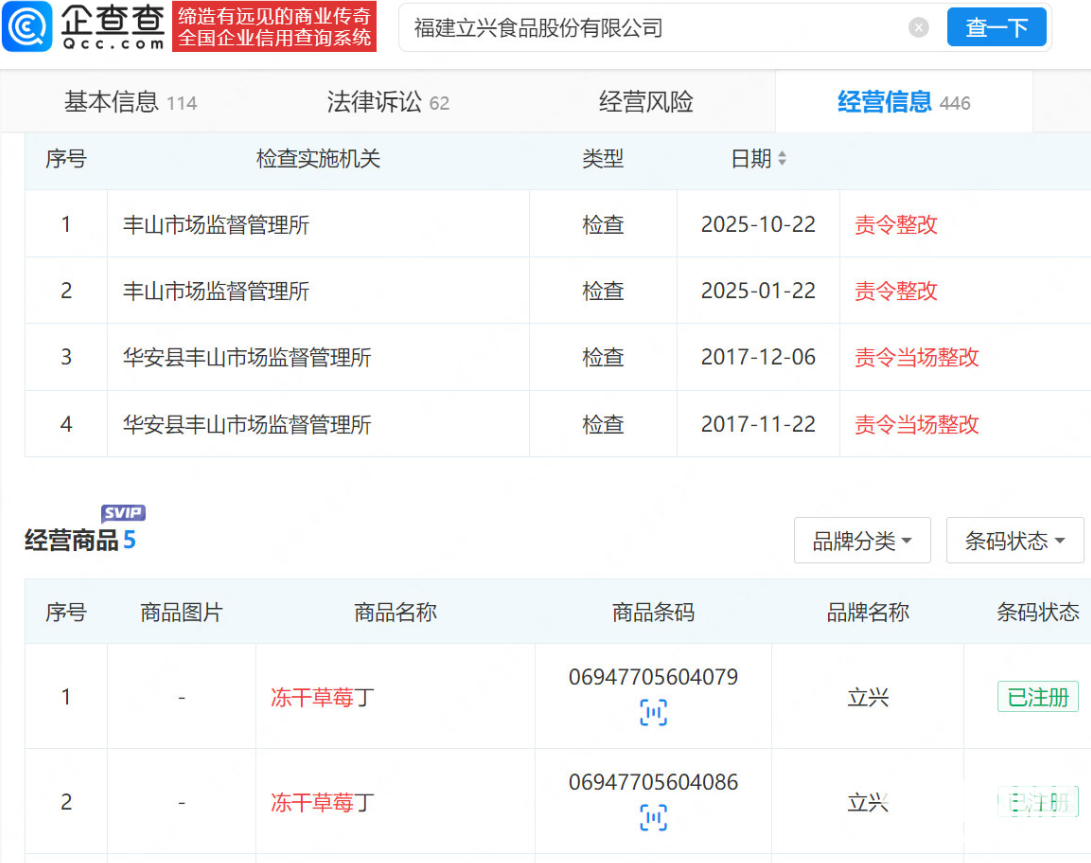
Task: Sort inspections by 日期 column arrows
Action: [782, 159]
